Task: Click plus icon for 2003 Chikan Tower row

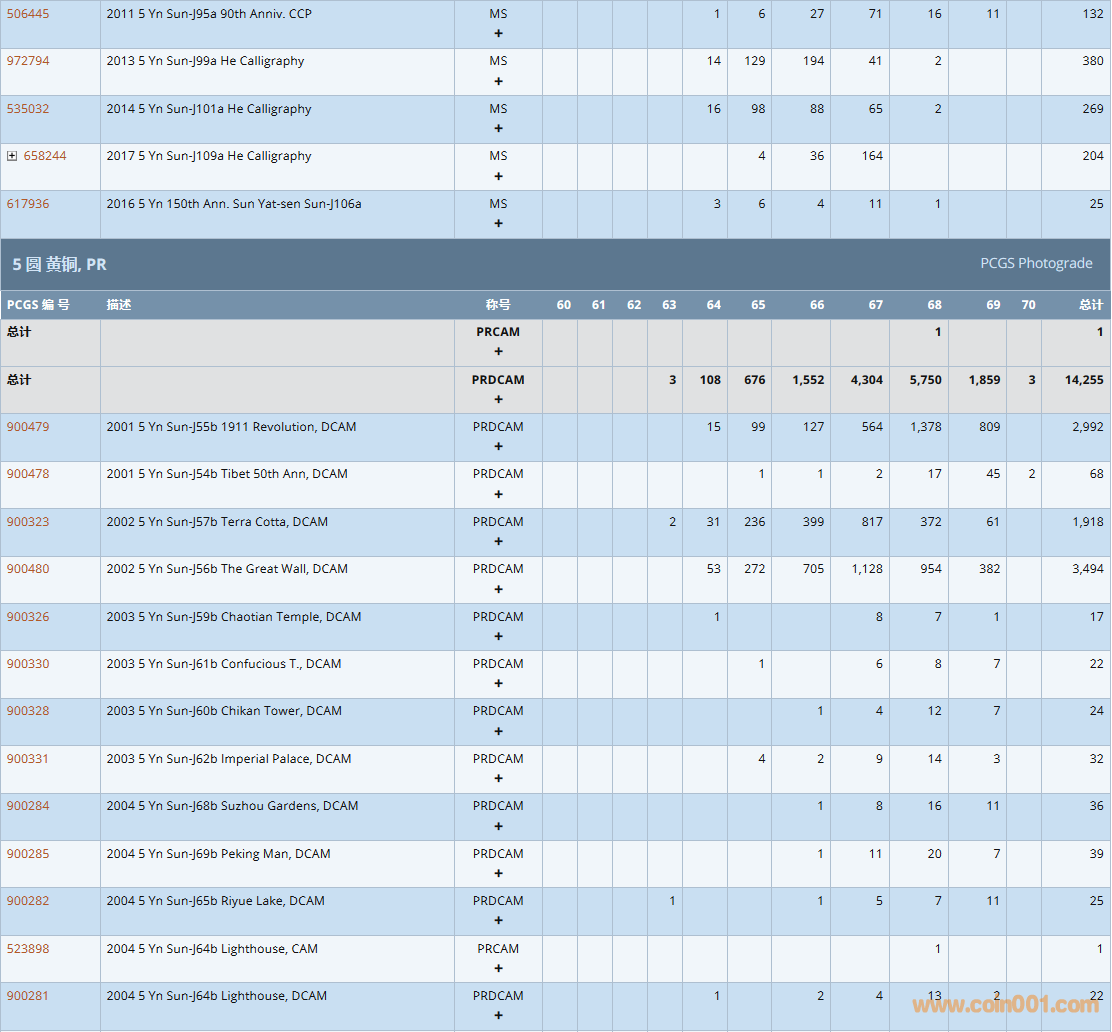Action: point(498,731)
